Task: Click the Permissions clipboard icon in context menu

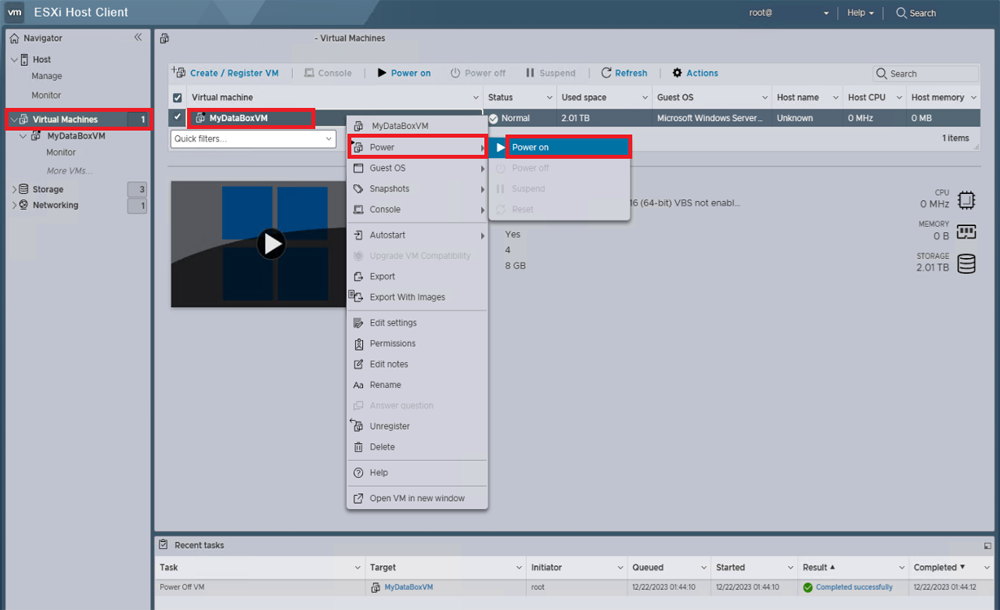Action: tap(358, 344)
